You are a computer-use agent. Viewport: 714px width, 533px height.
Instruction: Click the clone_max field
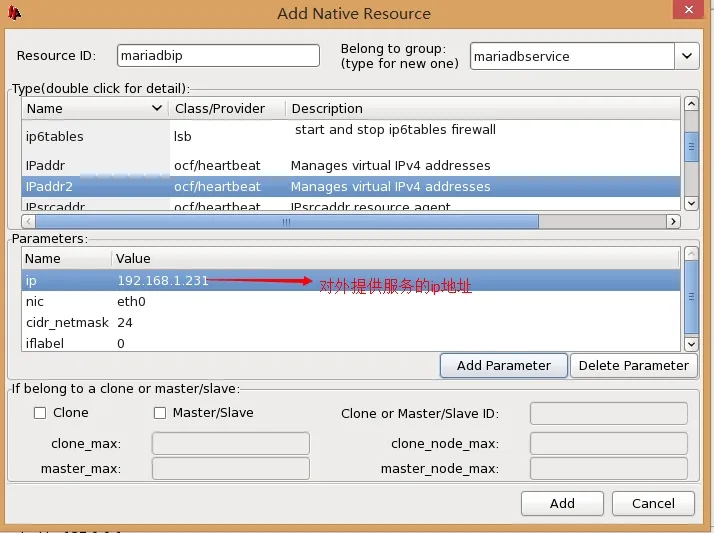click(x=231, y=443)
